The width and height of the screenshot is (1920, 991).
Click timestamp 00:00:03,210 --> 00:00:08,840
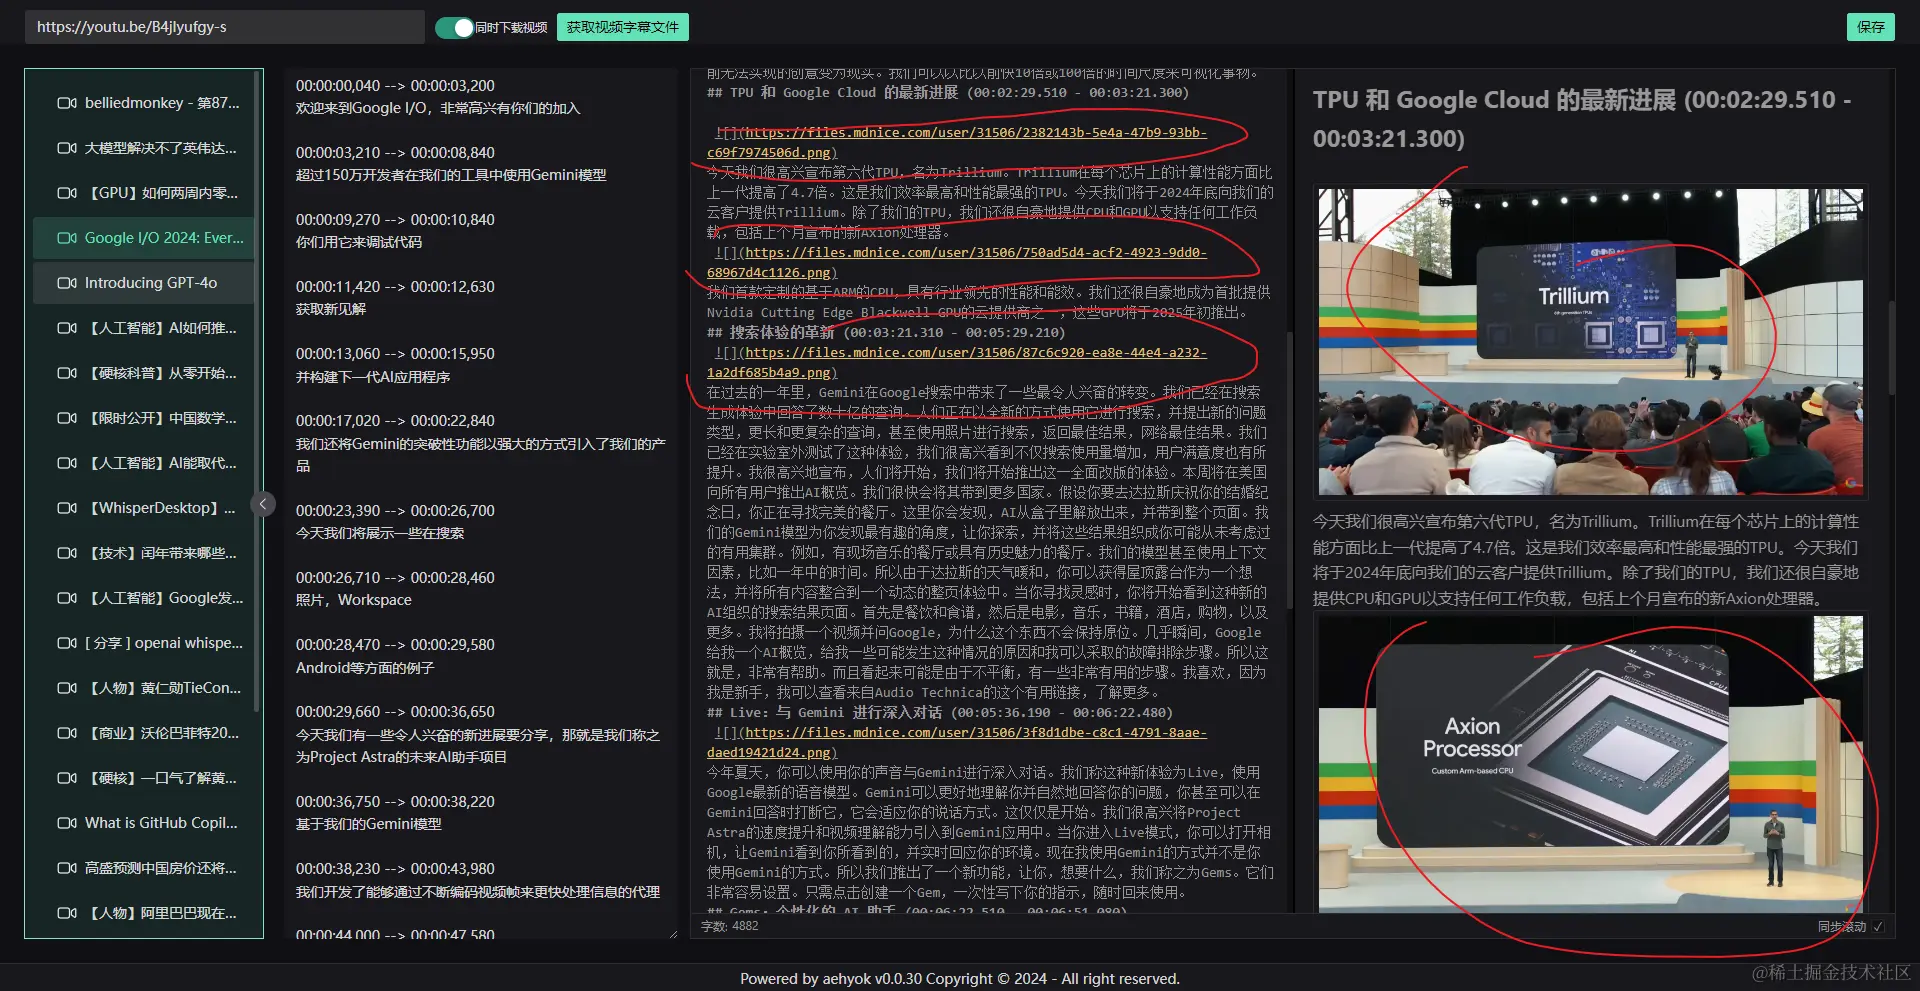coord(395,153)
